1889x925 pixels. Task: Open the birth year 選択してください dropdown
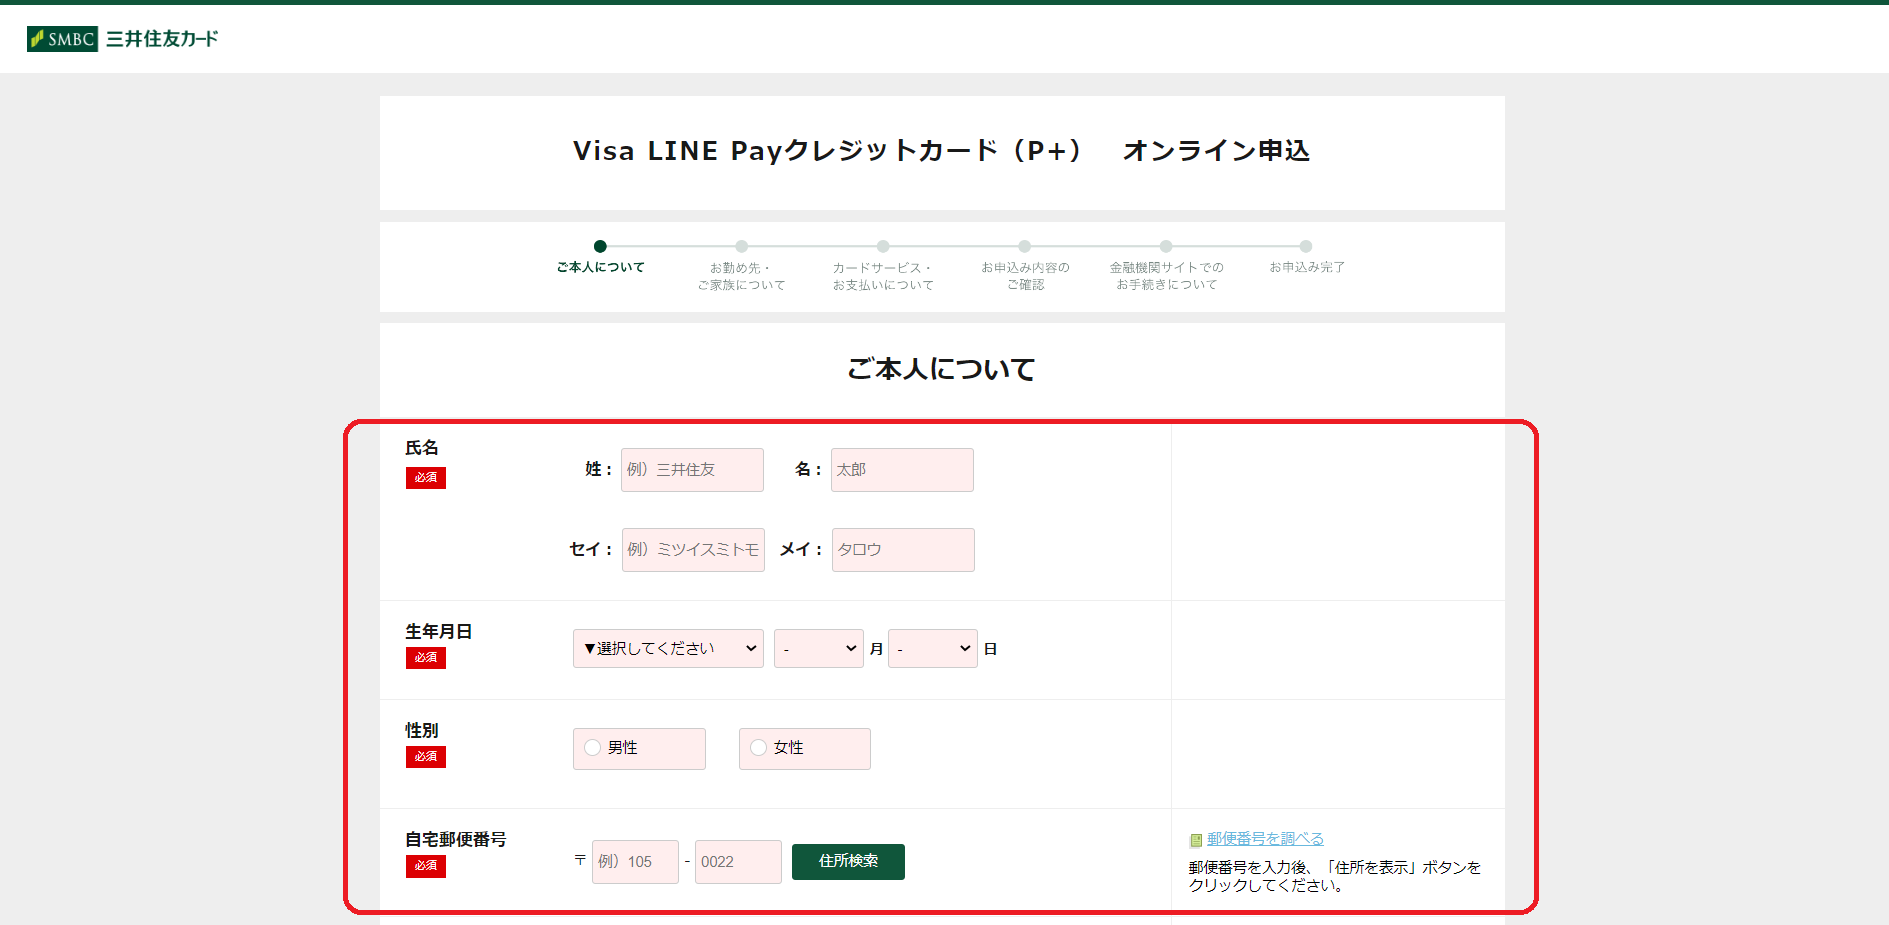point(668,648)
